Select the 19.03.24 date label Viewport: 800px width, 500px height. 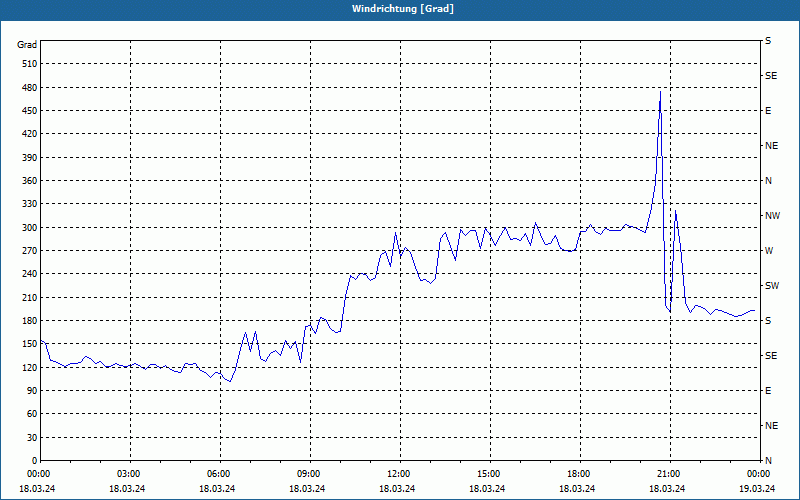point(757,488)
